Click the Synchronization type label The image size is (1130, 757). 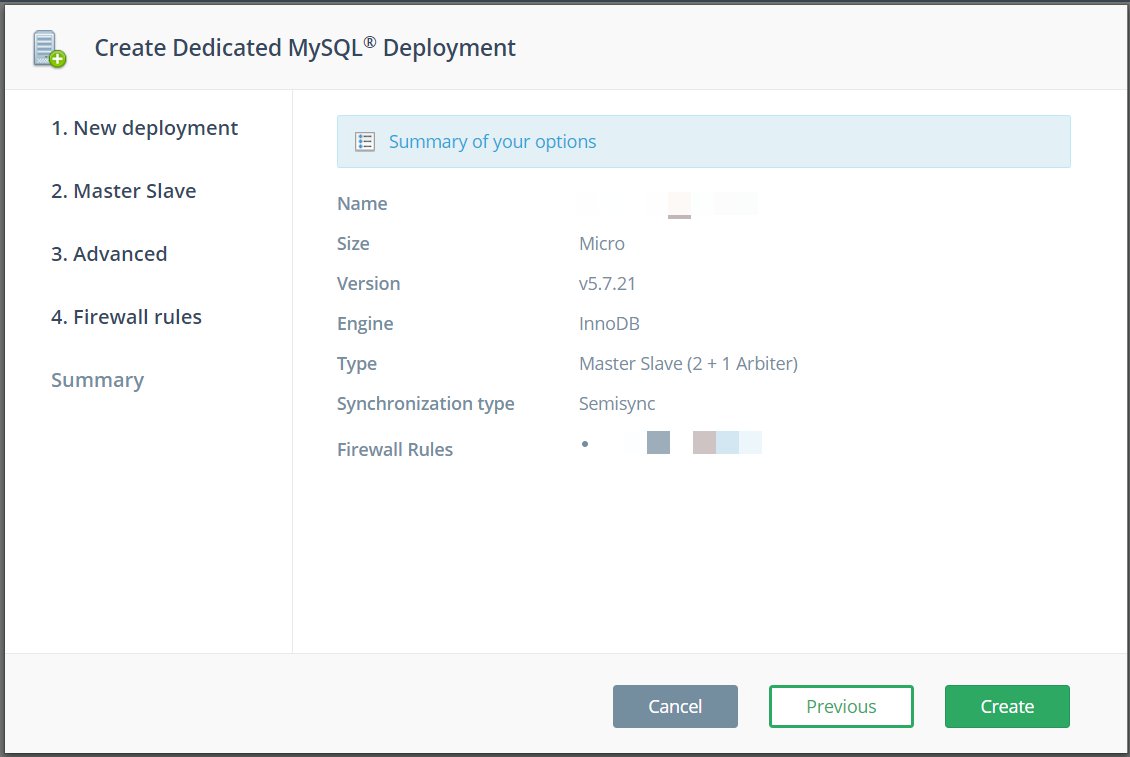click(x=425, y=404)
